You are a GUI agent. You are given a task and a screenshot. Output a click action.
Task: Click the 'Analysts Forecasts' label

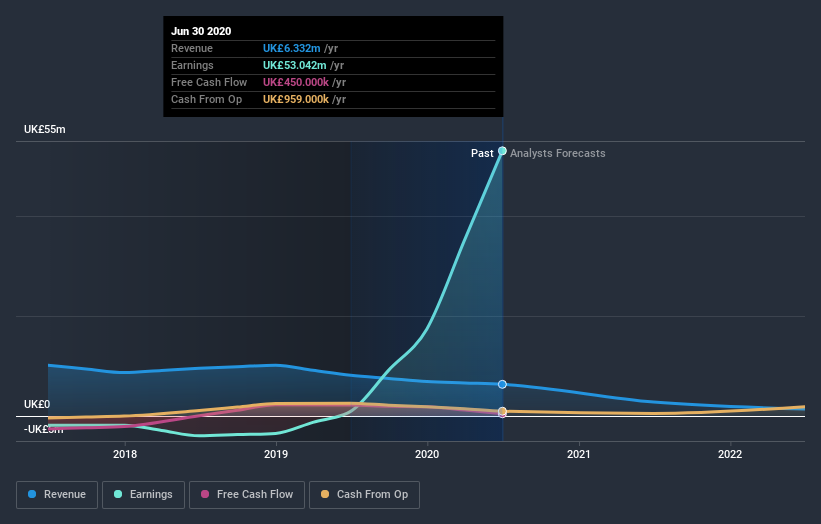(558, 153)
